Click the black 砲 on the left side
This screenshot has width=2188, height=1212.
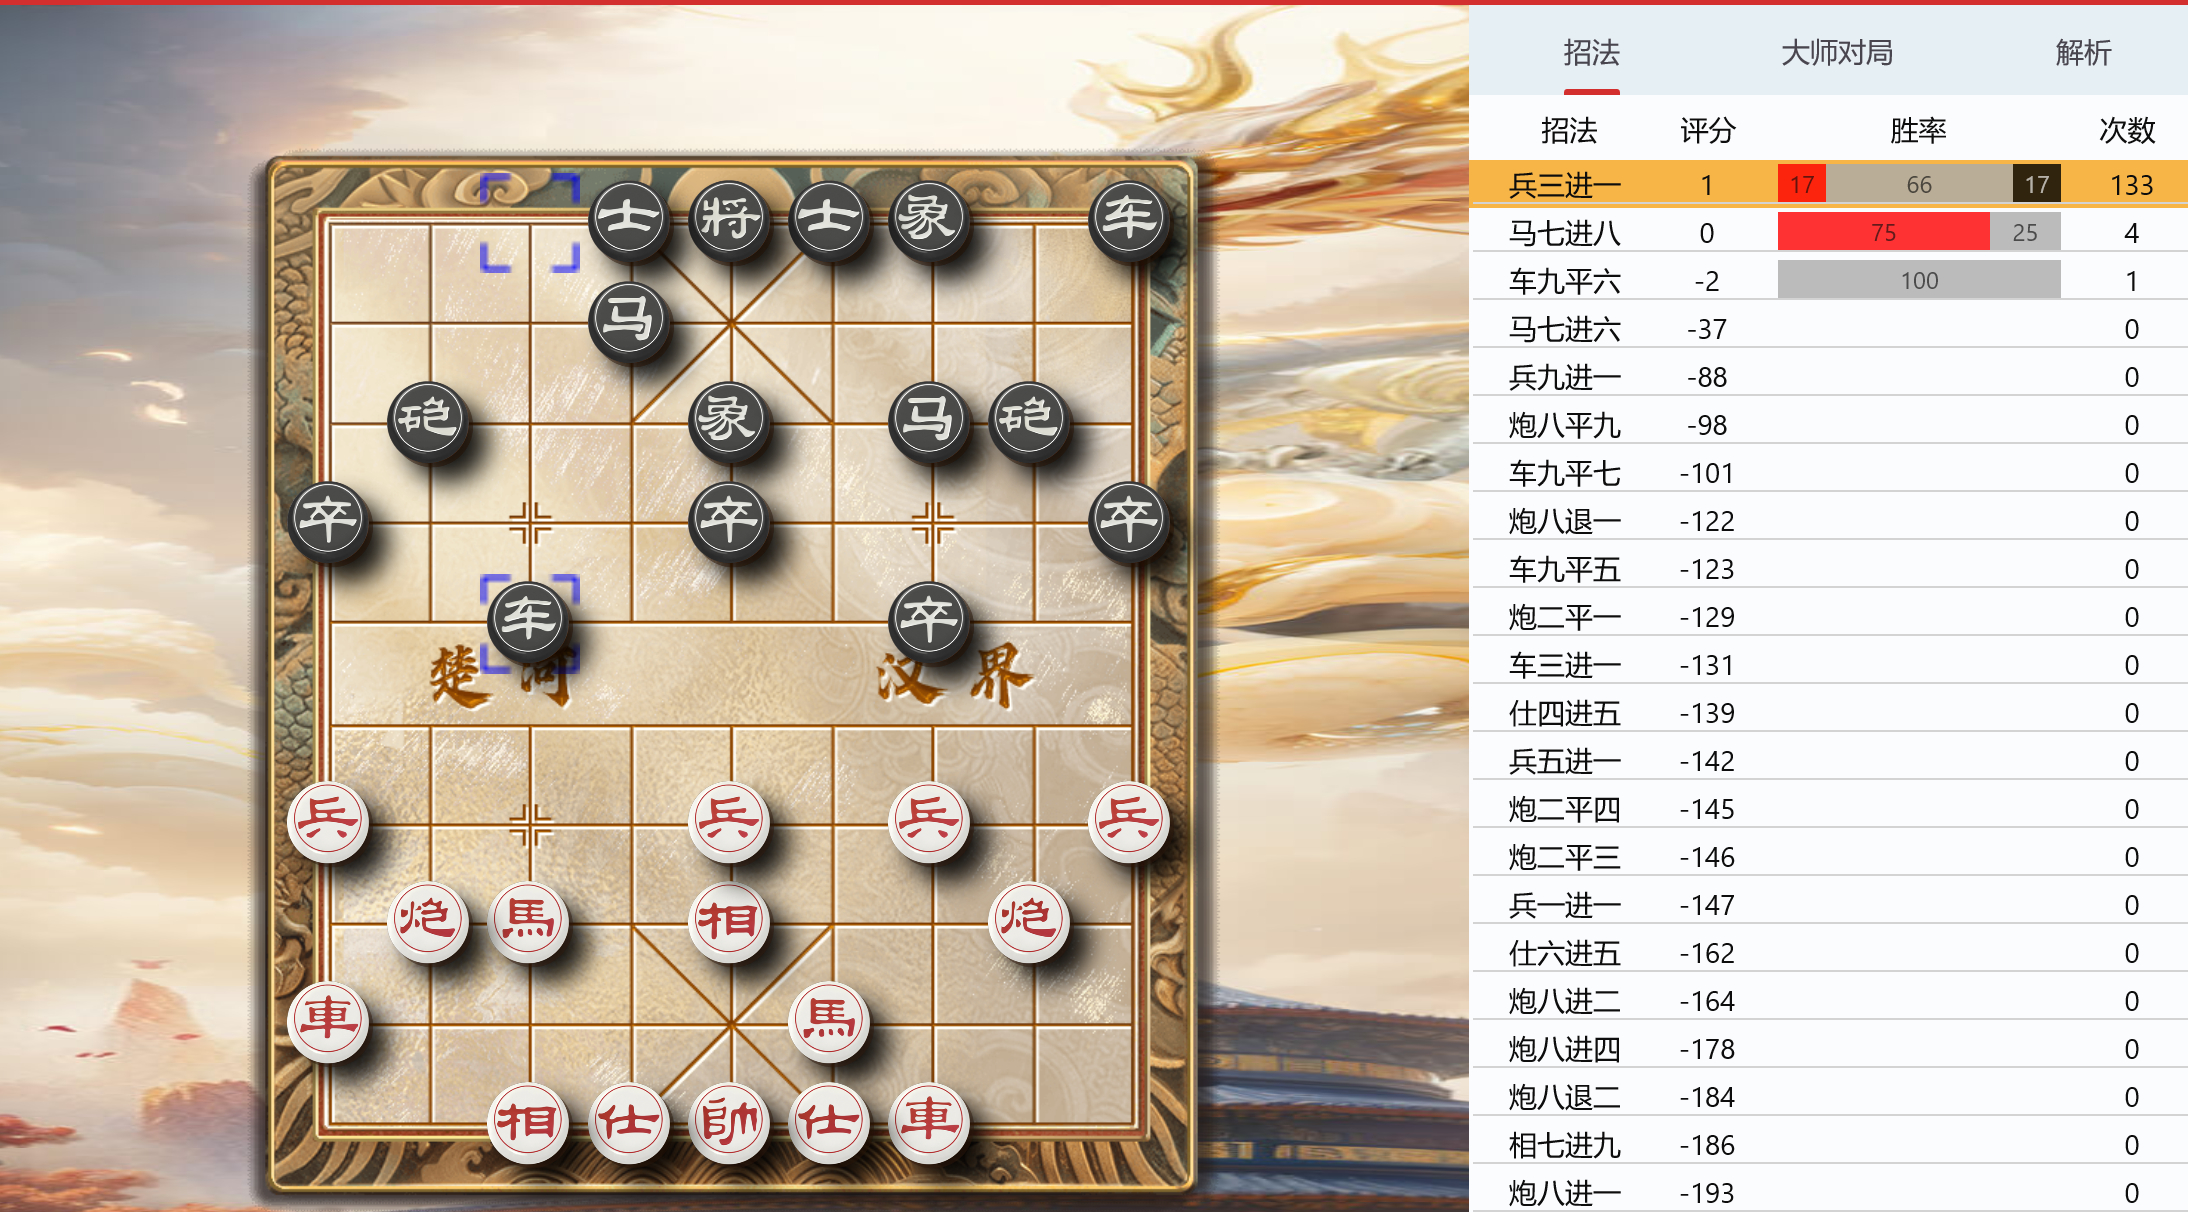coord(429,420)
